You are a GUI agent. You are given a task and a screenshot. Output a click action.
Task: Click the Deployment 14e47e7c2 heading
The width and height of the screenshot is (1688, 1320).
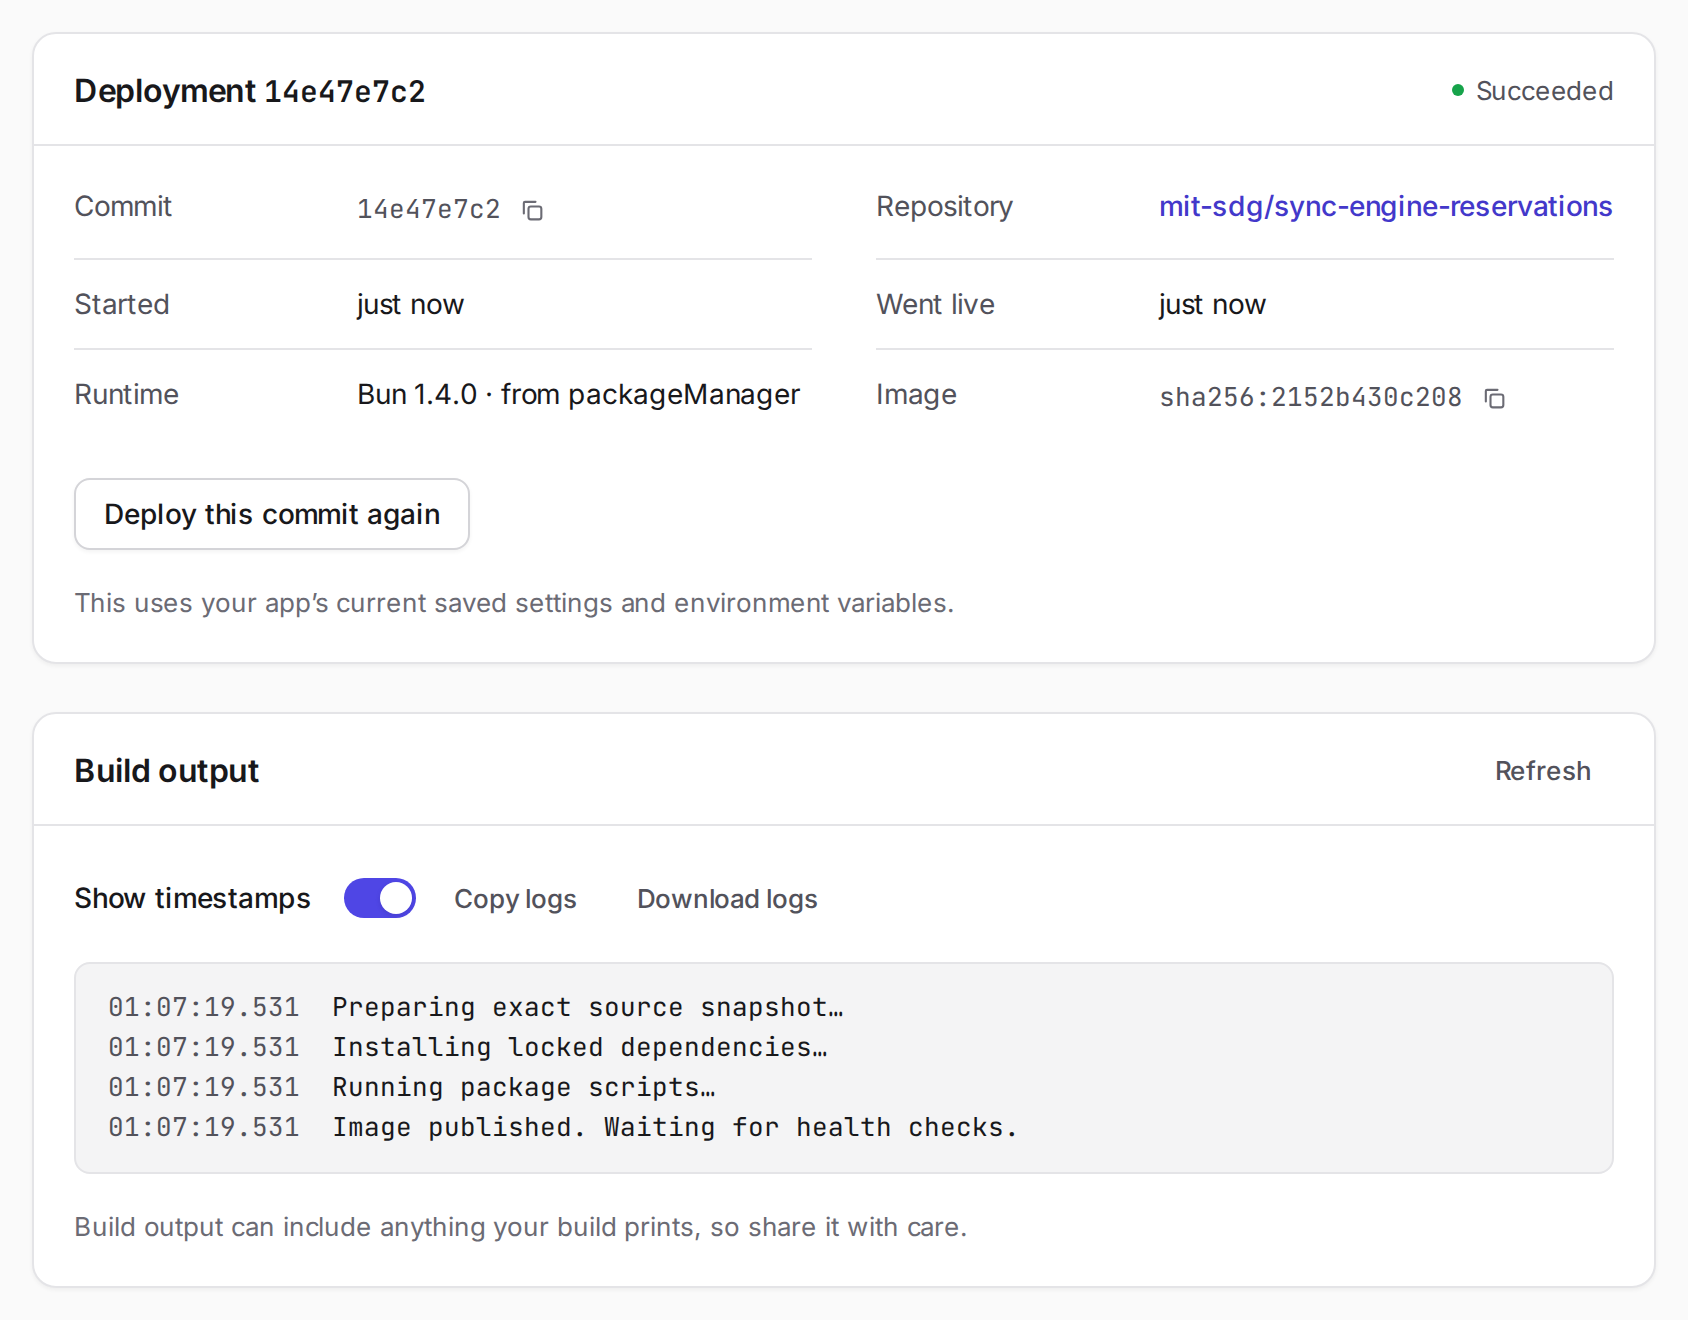[x=250, y=91]
